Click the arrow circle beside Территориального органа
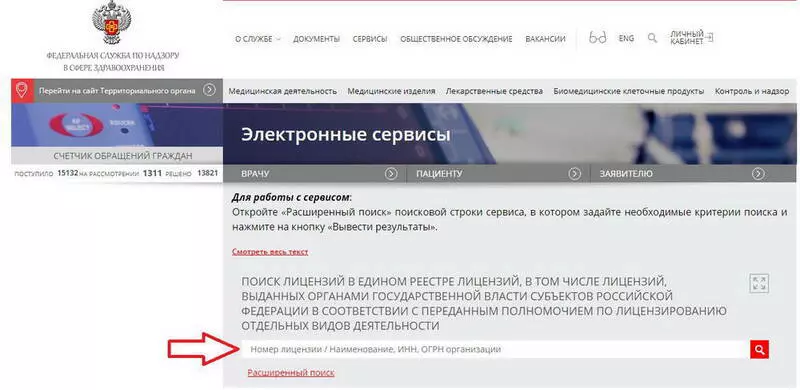 coord(209,90)
